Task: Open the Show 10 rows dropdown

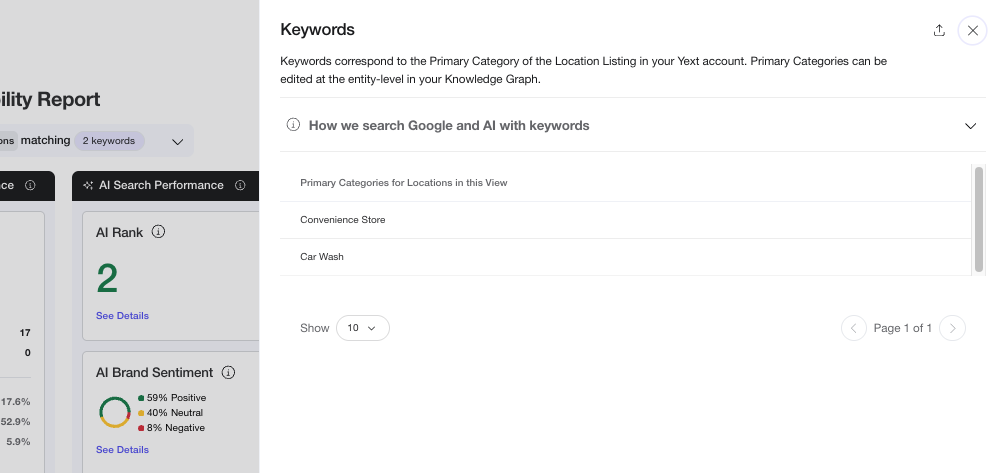Action: click(x=362, y=328)
